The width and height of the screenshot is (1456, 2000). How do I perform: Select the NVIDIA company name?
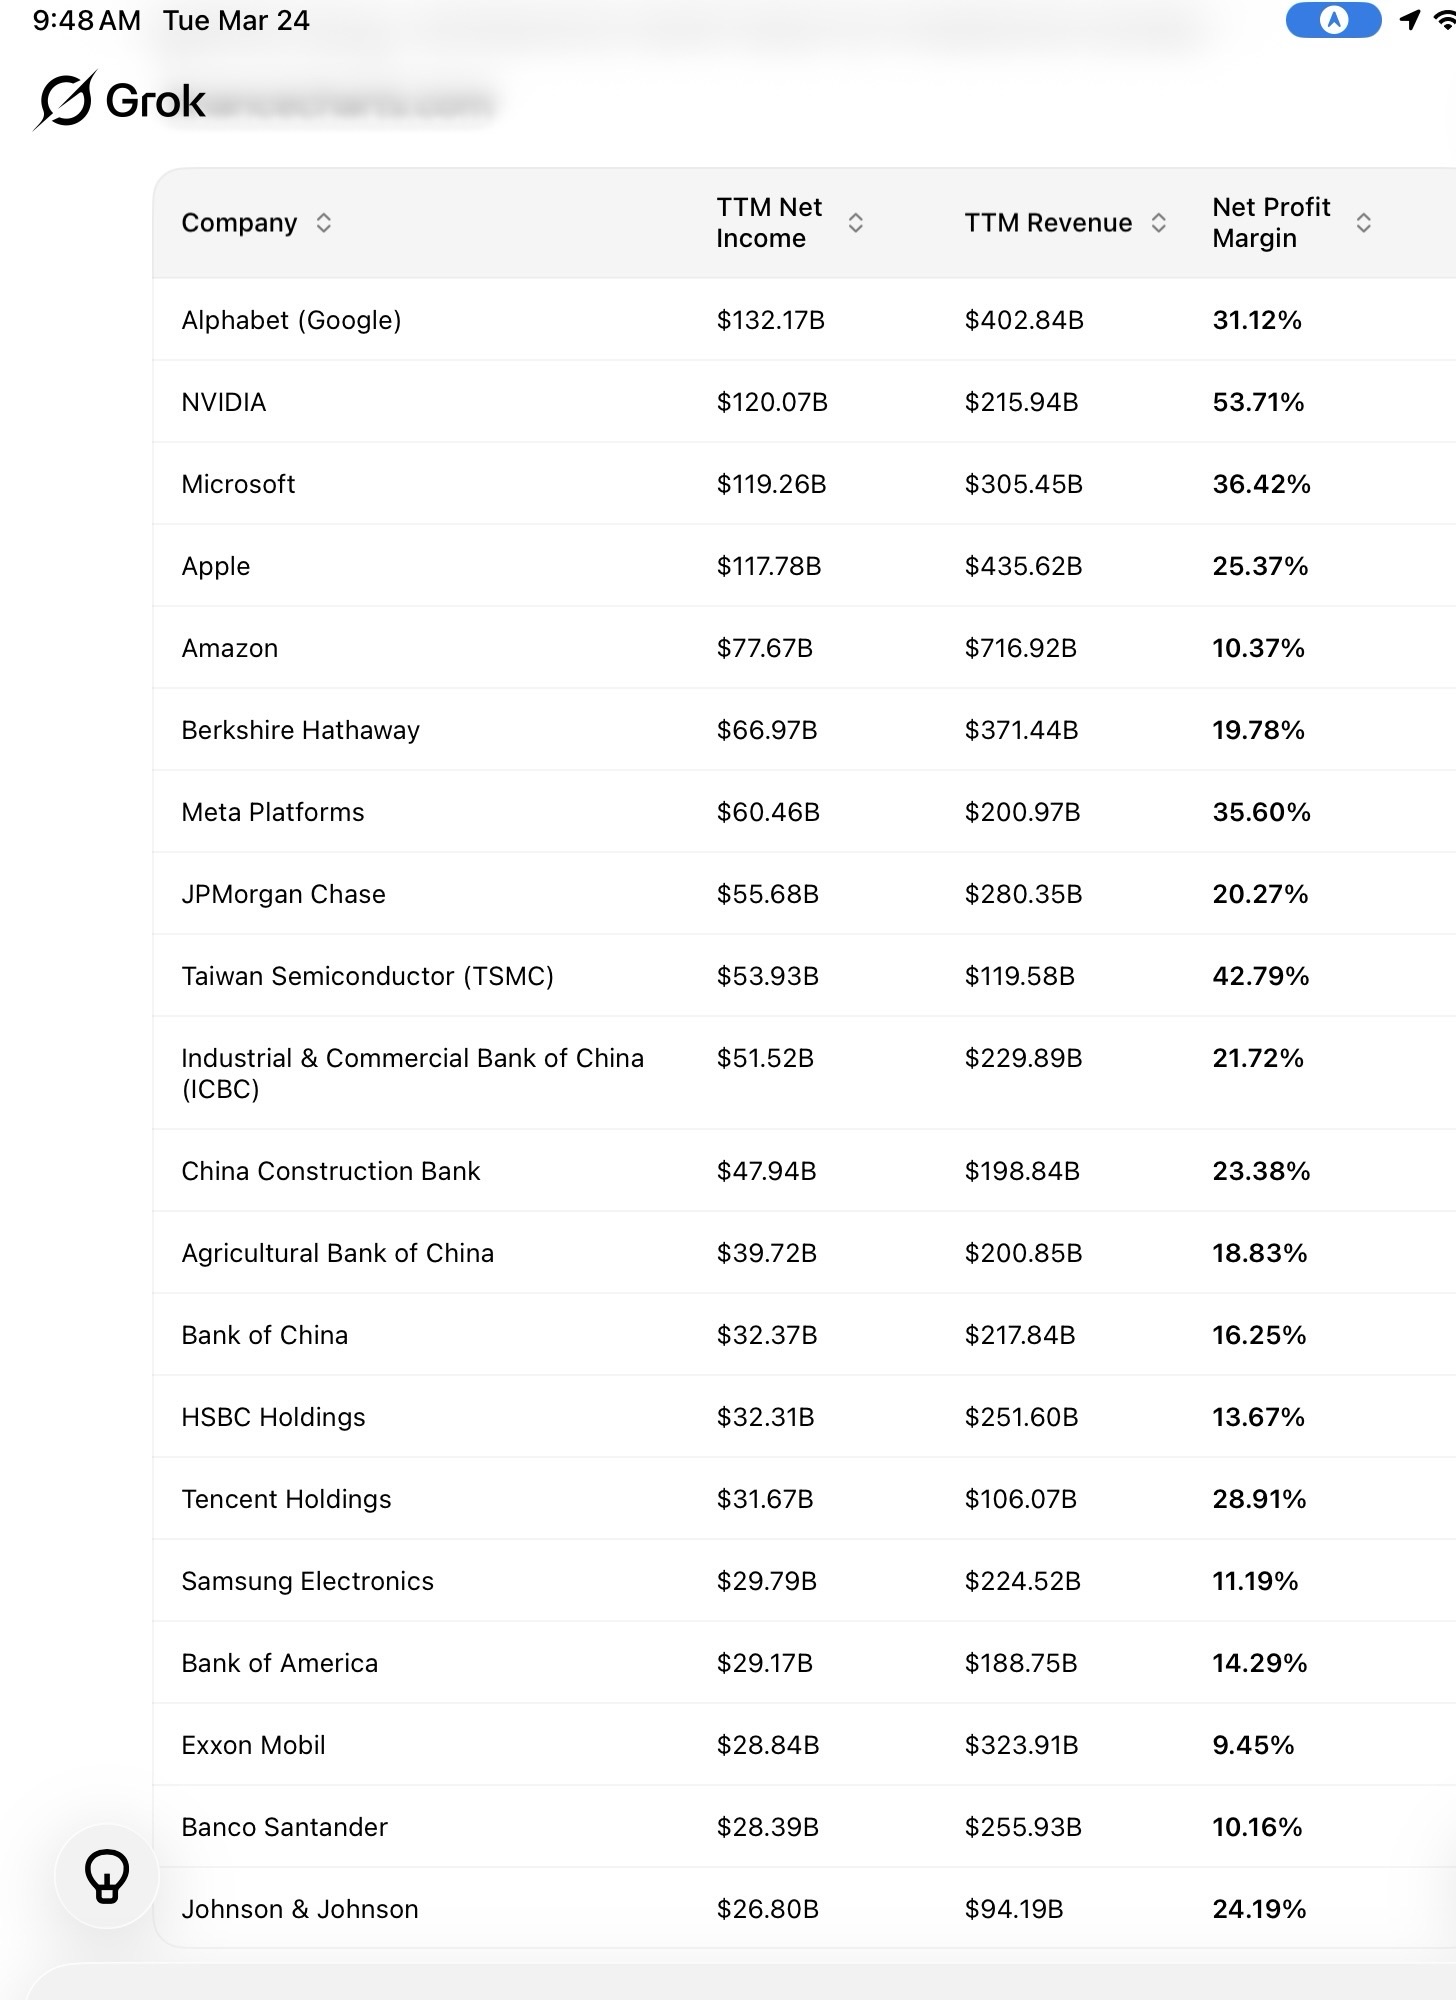(x=224, y=402)
